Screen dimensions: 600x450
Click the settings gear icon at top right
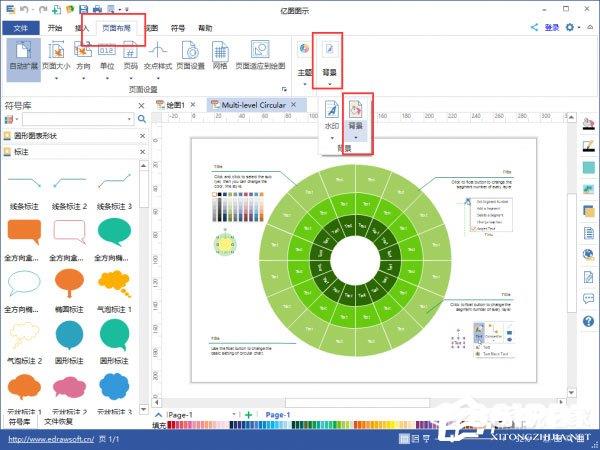point(570,27)
